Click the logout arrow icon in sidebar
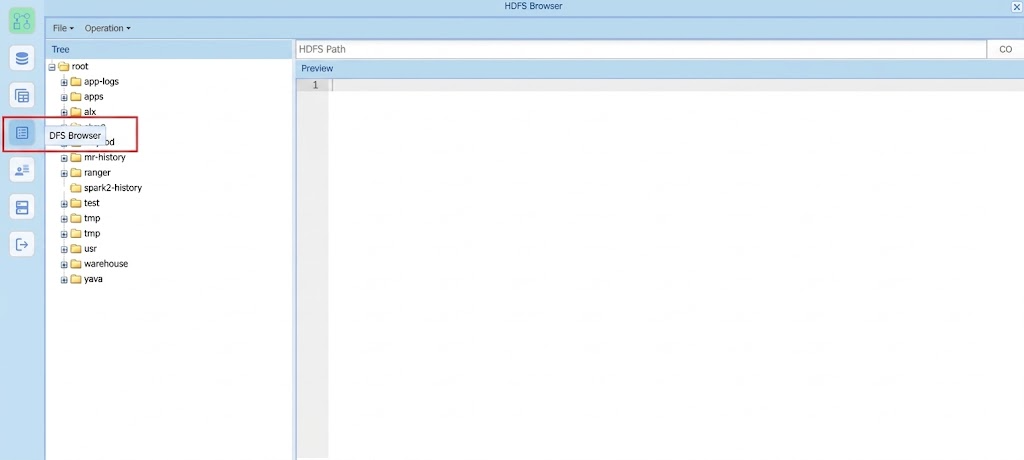 click(22, 244)
